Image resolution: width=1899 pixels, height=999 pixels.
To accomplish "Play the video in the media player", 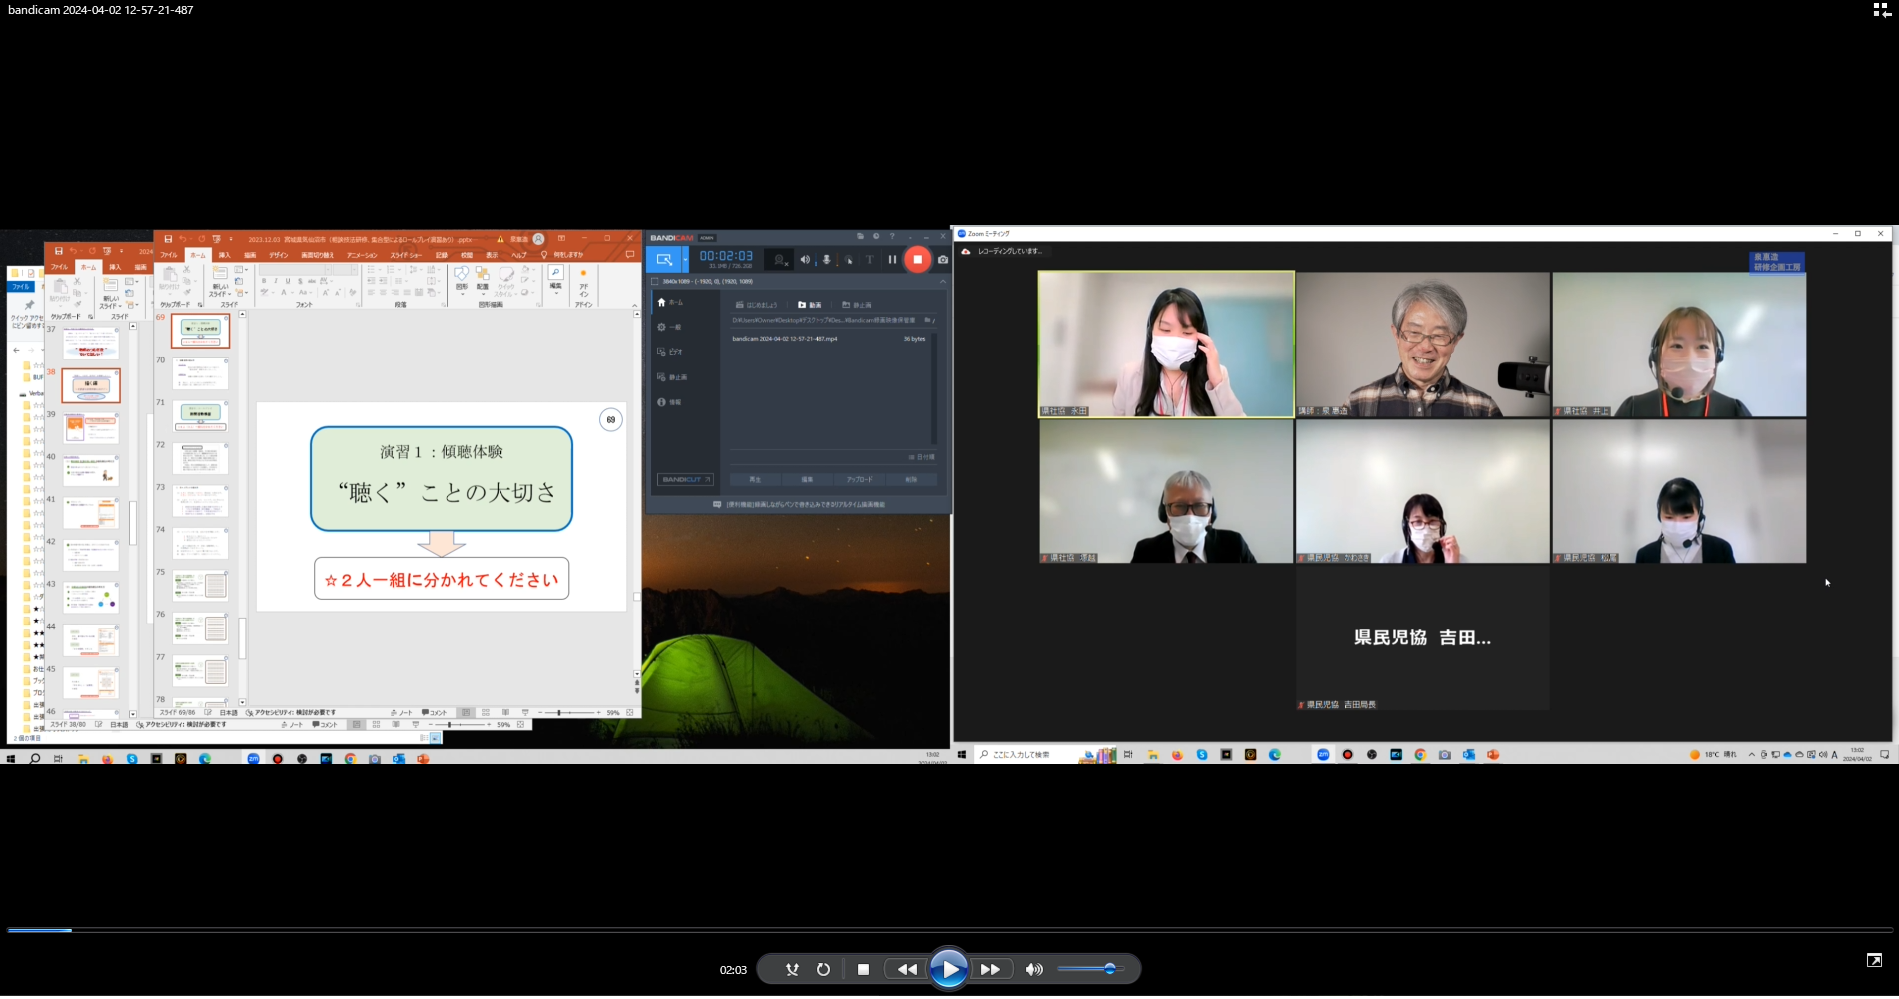I will 948,969.
